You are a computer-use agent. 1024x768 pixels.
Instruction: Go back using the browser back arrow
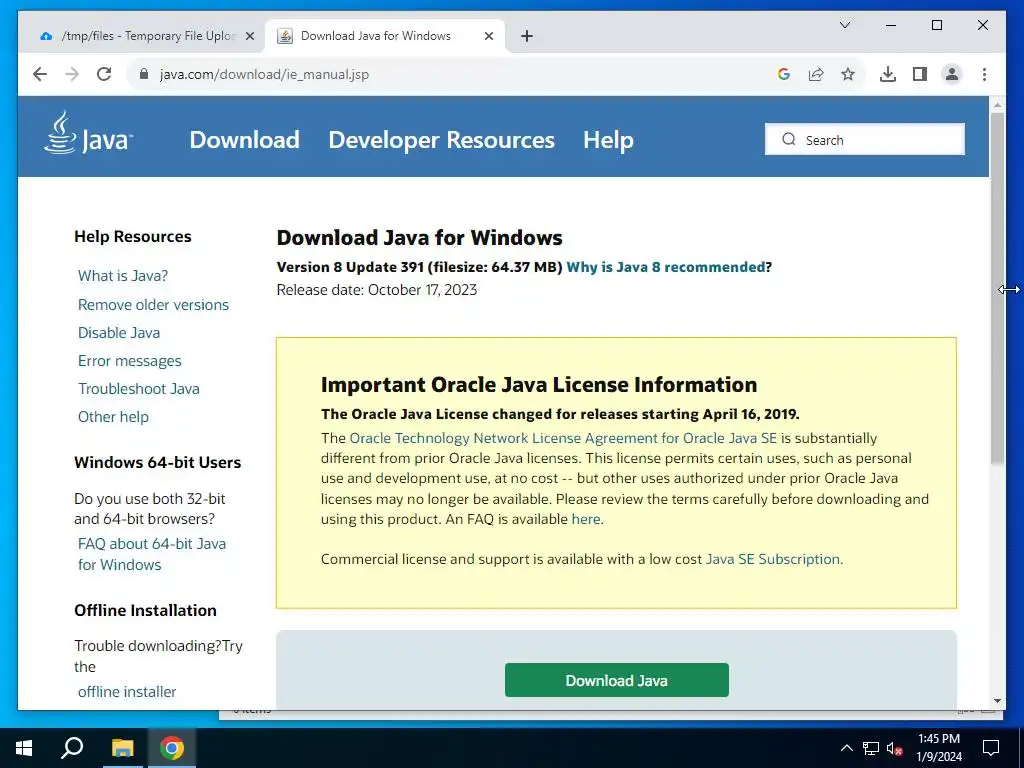[x=40, y=74]
